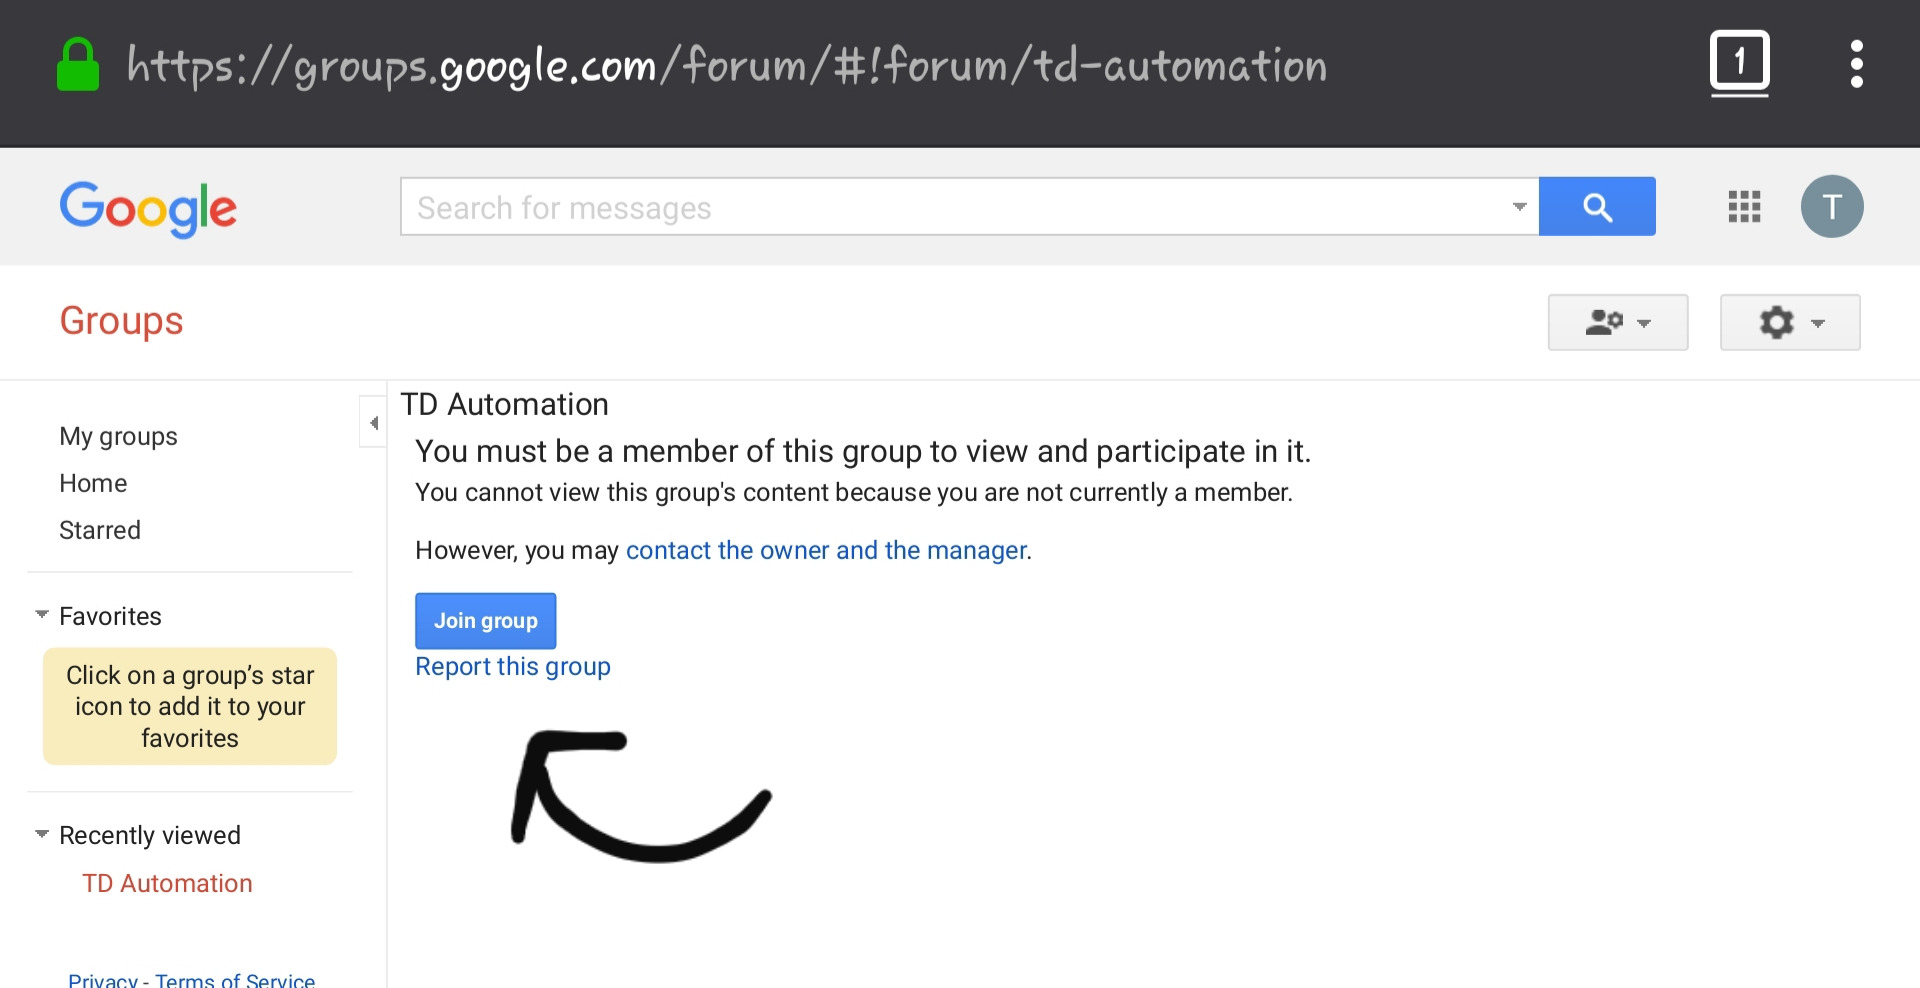Click the Google logo
Viewport: 1920px width, 988px height.
[148, 209]
